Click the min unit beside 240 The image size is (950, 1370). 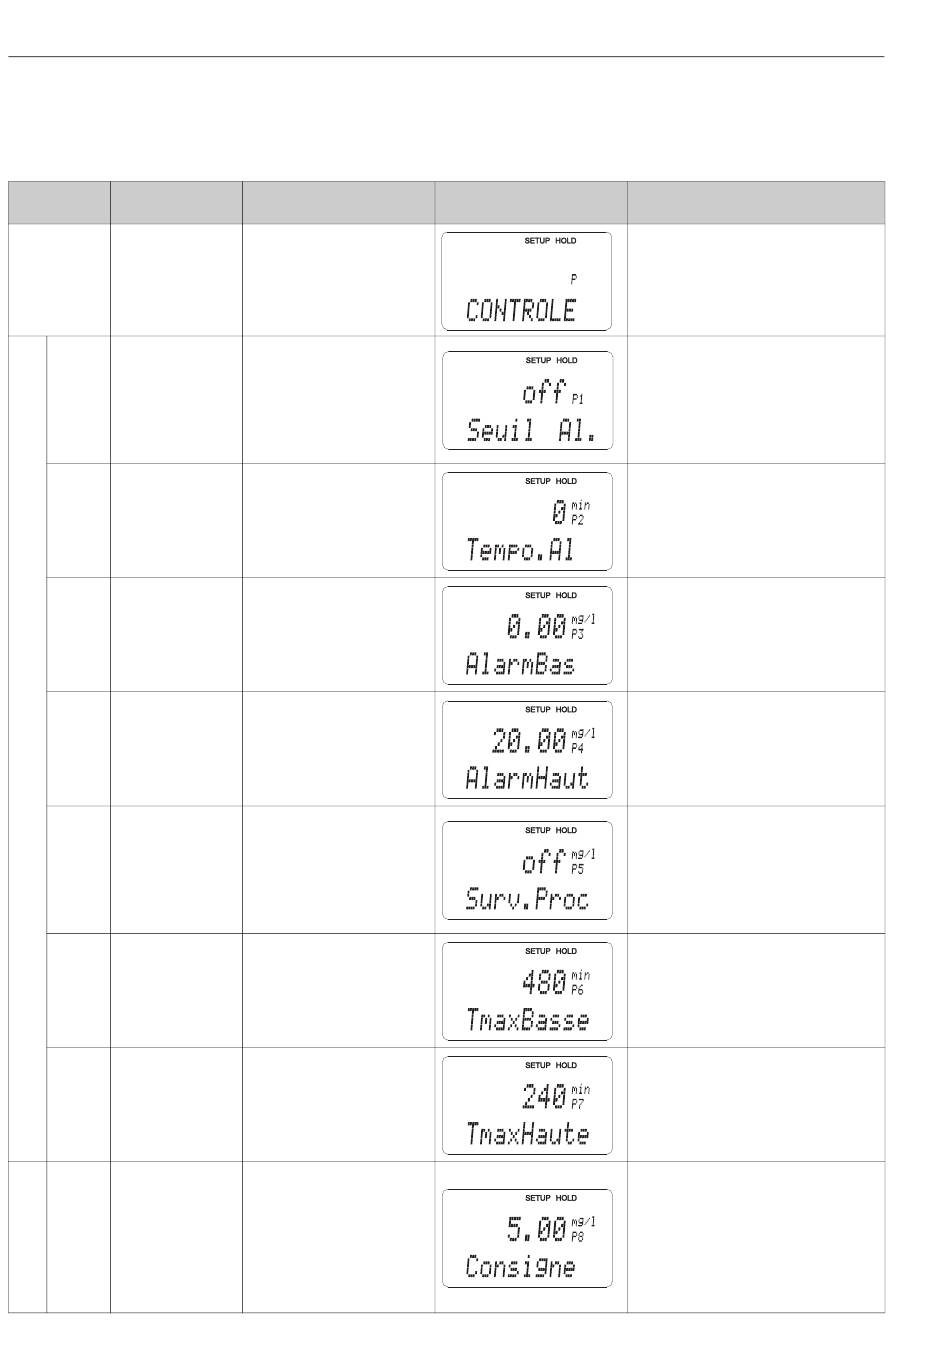[x=580, y=1089]
